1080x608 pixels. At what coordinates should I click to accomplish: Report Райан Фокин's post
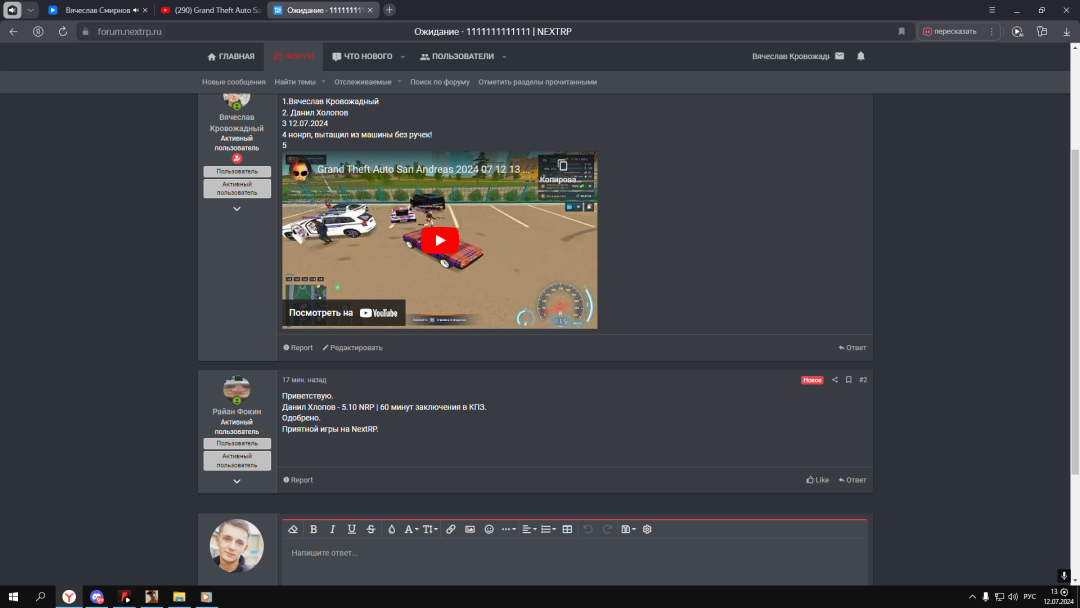(298, 480)
